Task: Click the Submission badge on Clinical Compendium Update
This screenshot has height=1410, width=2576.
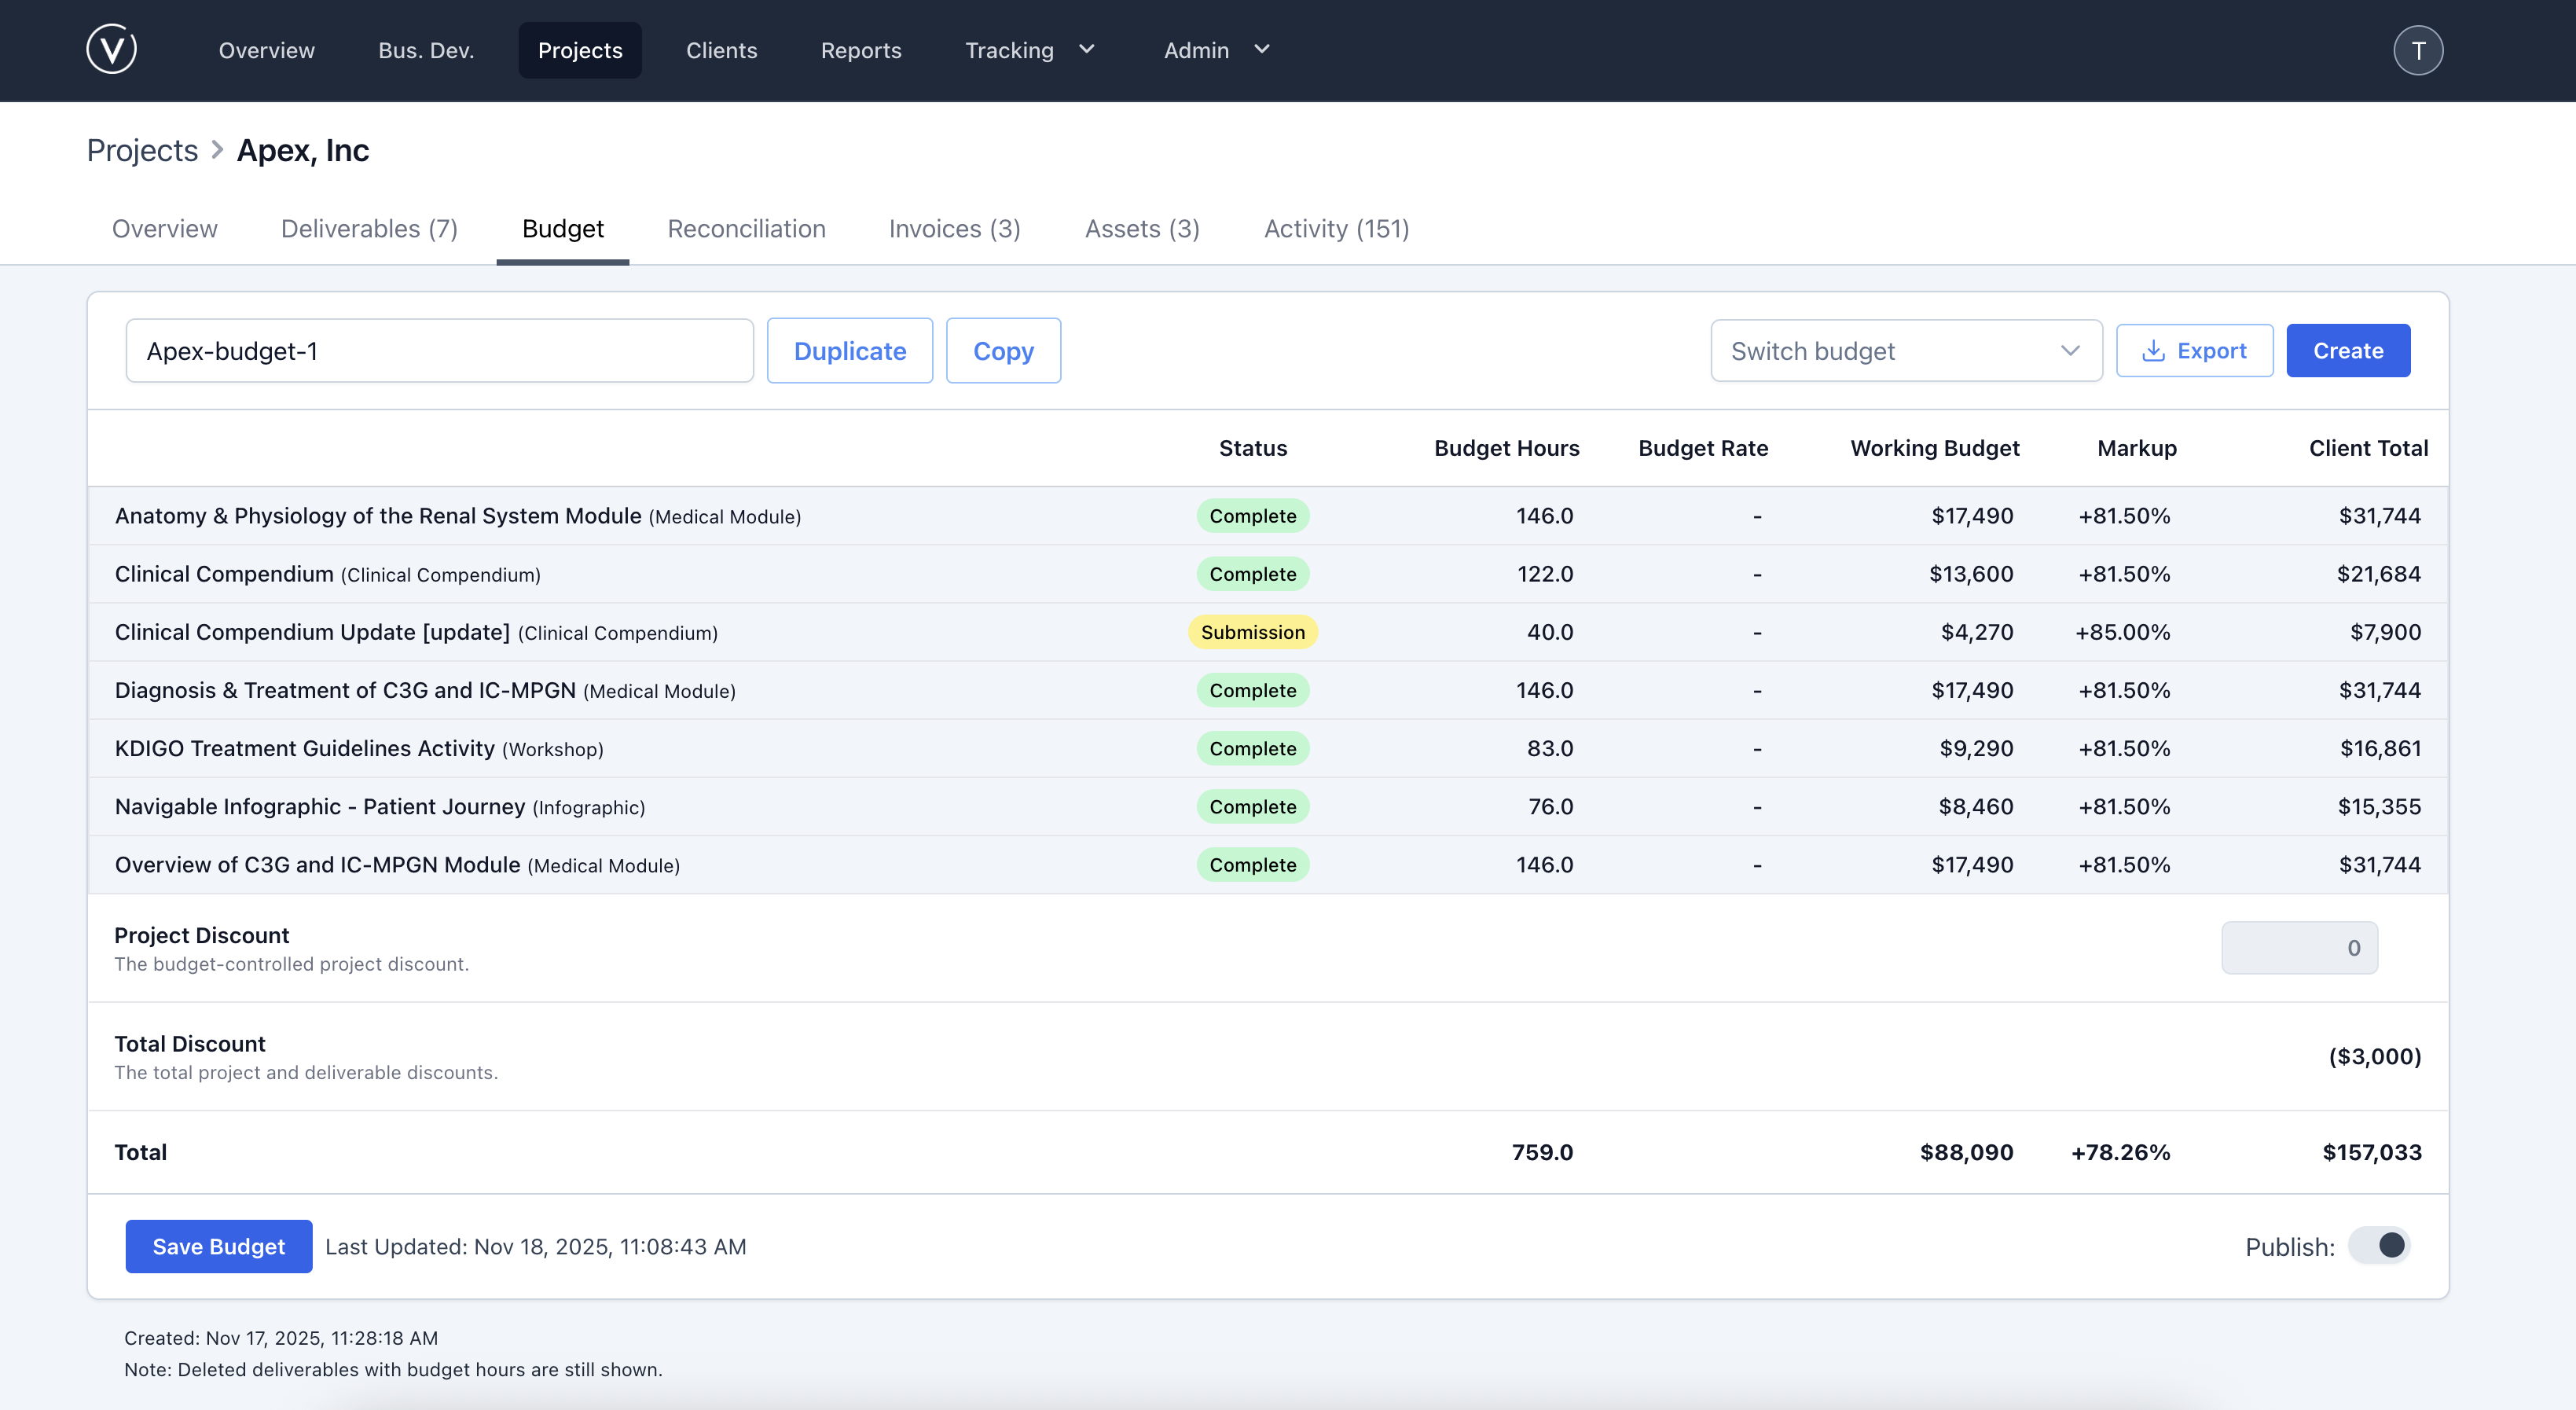Action: click(x=1252, y=632)
